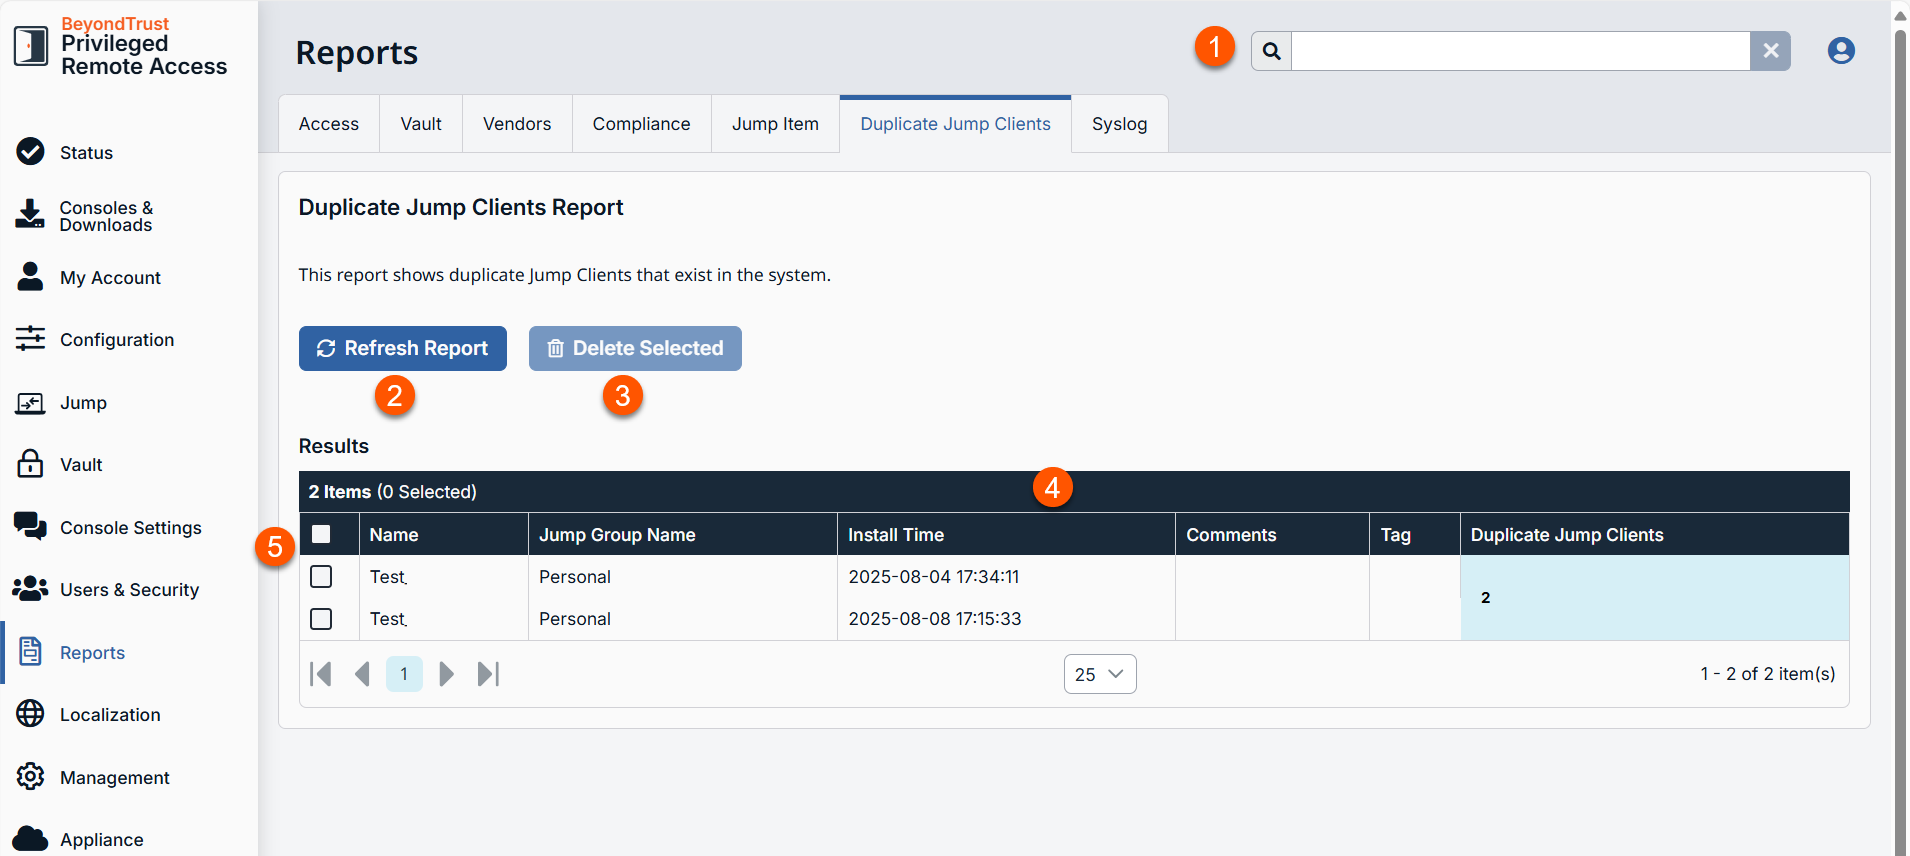Toggle the select-all header checkbox
1910x856 pixels.
pyautogui.click(x=322, y=534)
